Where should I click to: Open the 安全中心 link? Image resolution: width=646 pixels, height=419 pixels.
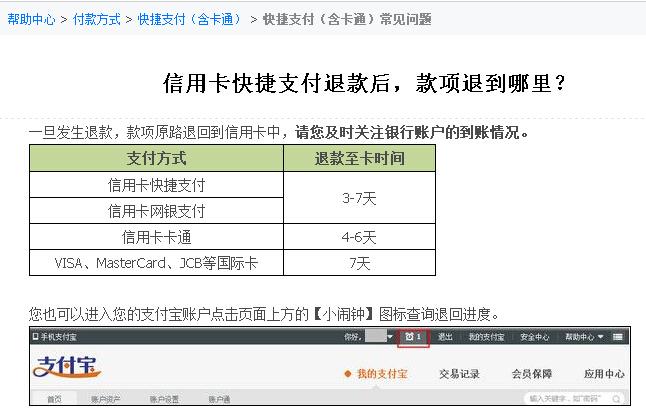point(534,337)
